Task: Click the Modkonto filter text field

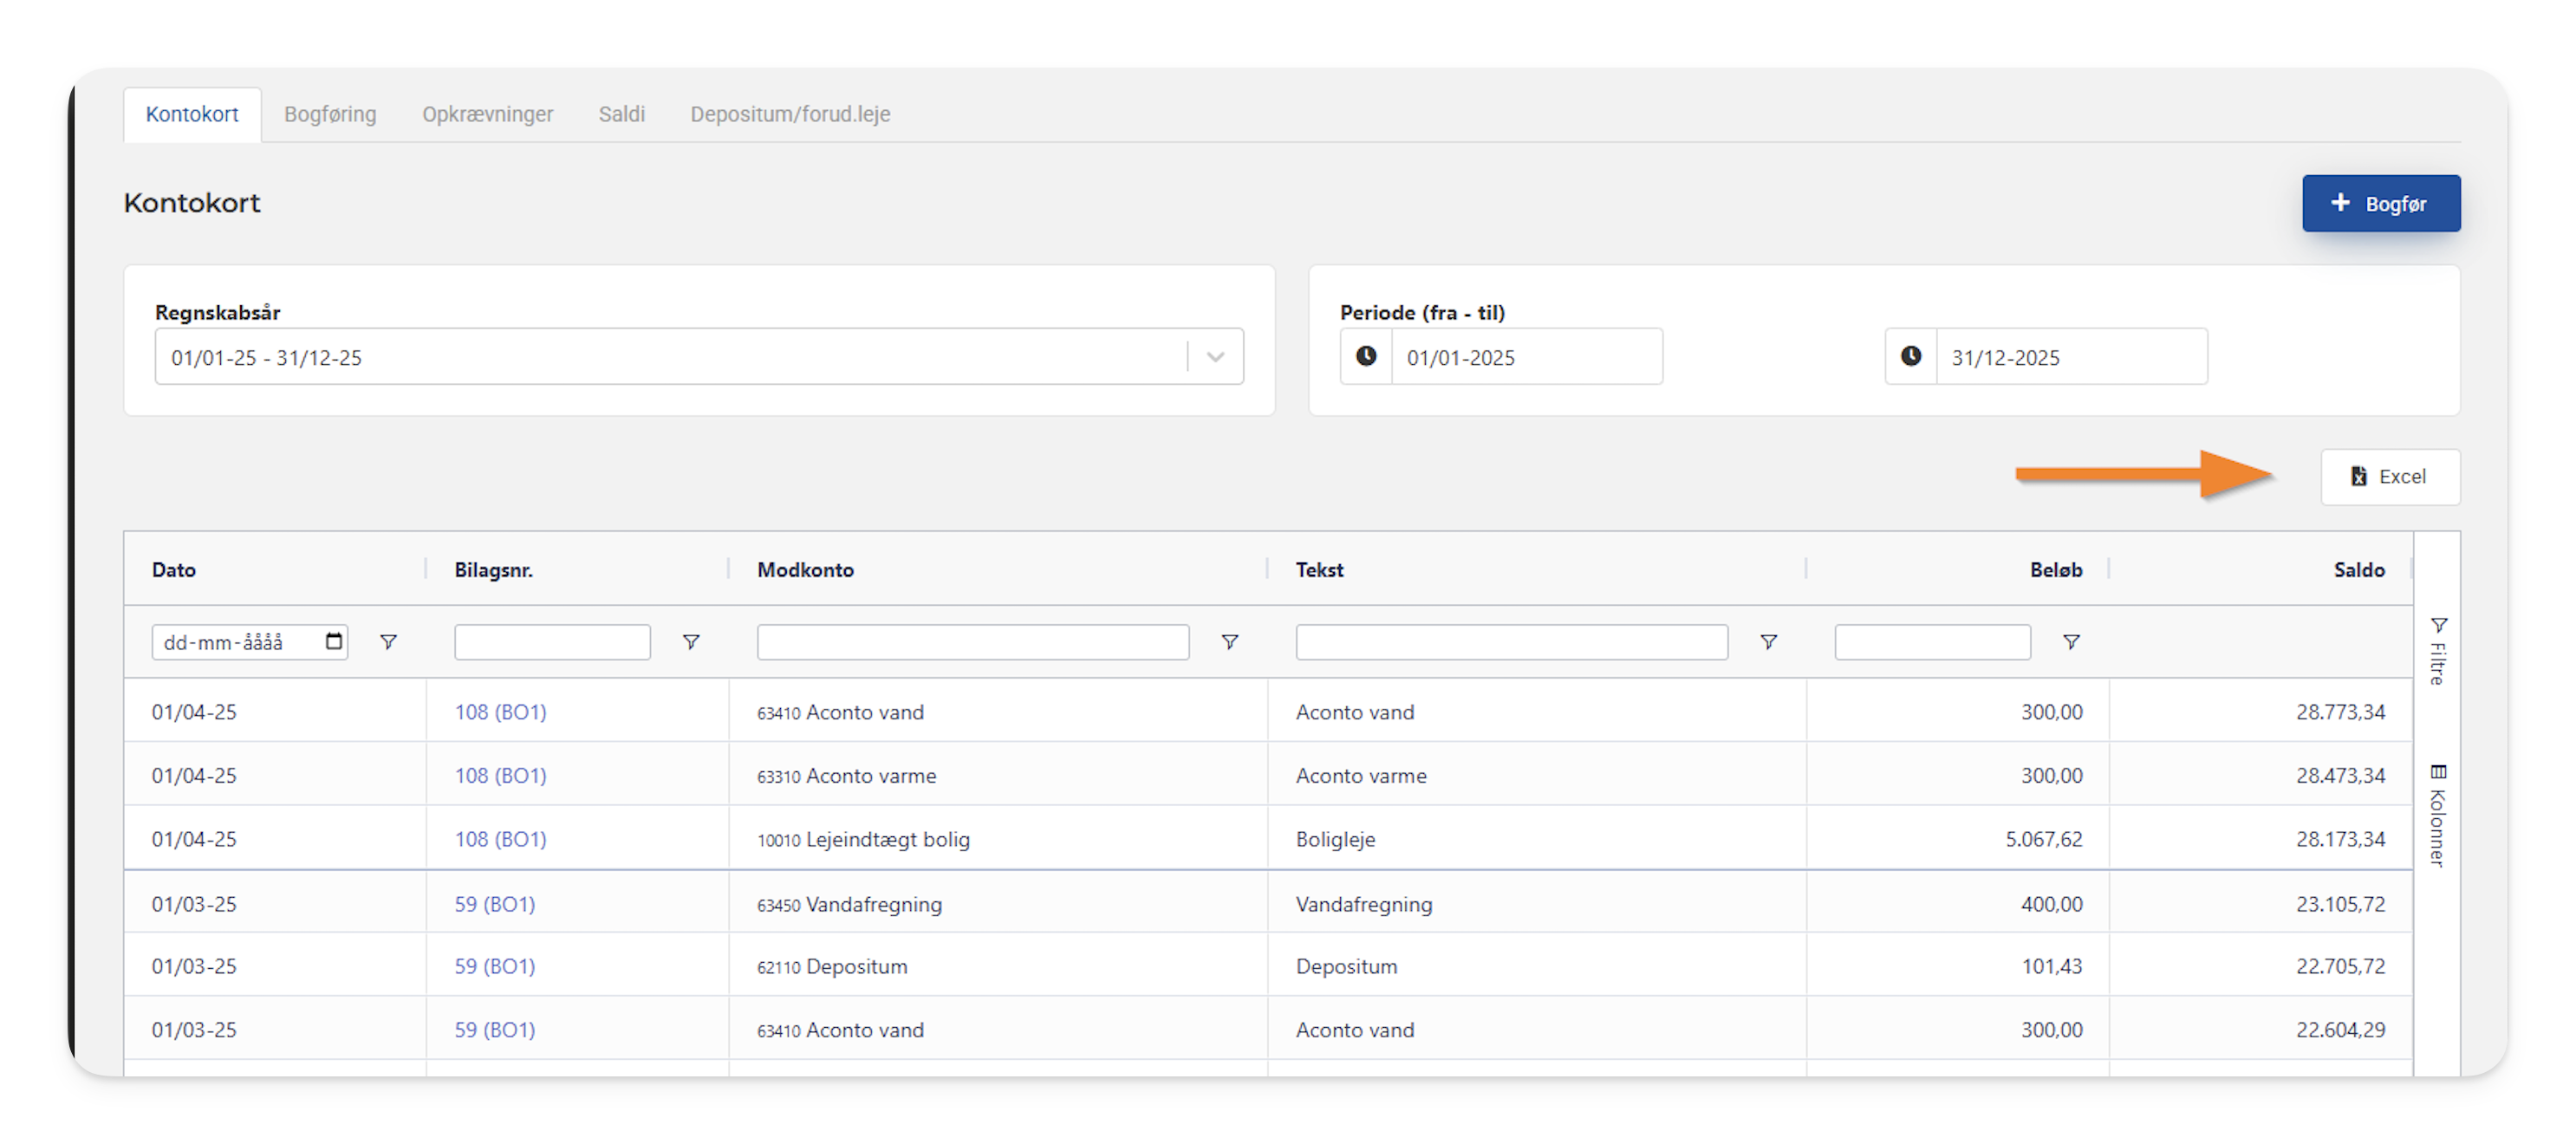Action: [x=972, y=642]
